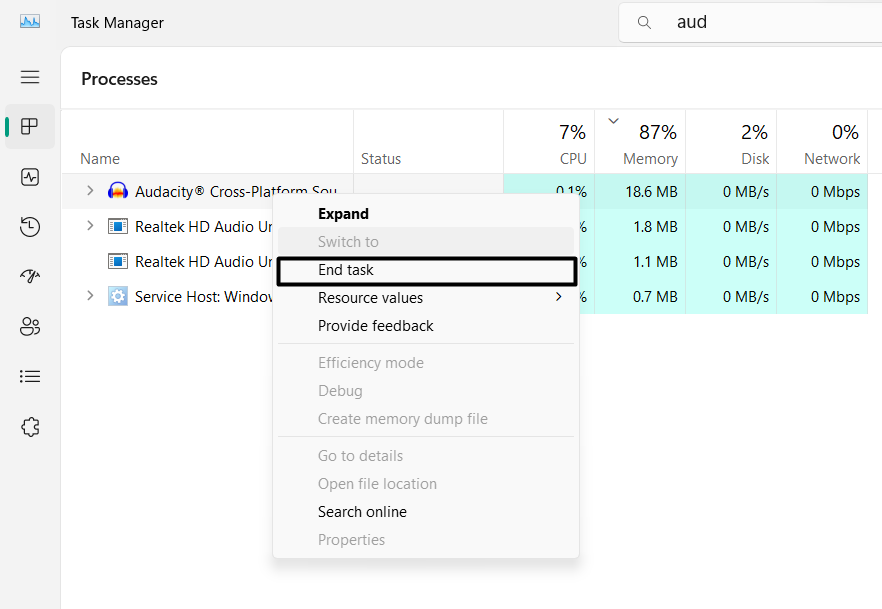This screenshot has width=882, height=609.
Task: Select Provide feedback menu entry
Action: coord(375,326)
